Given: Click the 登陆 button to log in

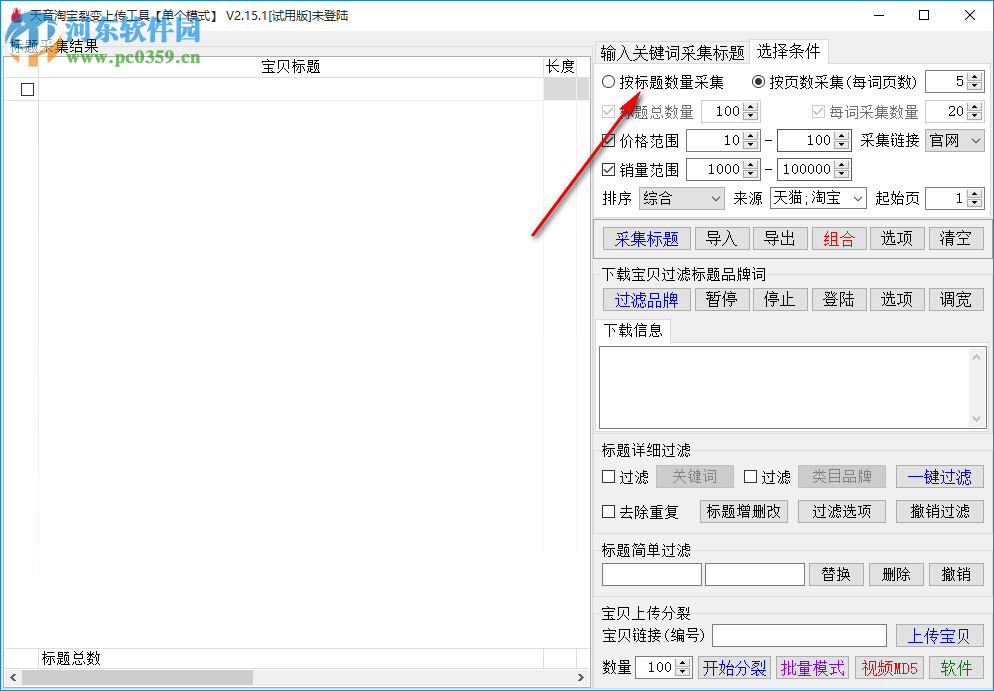Looking at the screenshot, I should pyautogui.click(x=837, y=298).
